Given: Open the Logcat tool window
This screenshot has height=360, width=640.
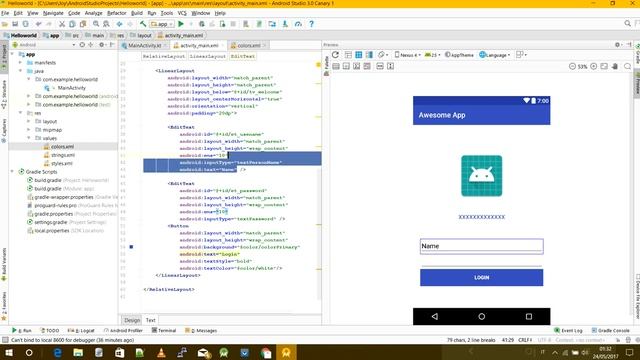Looking at the screenshot, I should [x=81, y=331].
